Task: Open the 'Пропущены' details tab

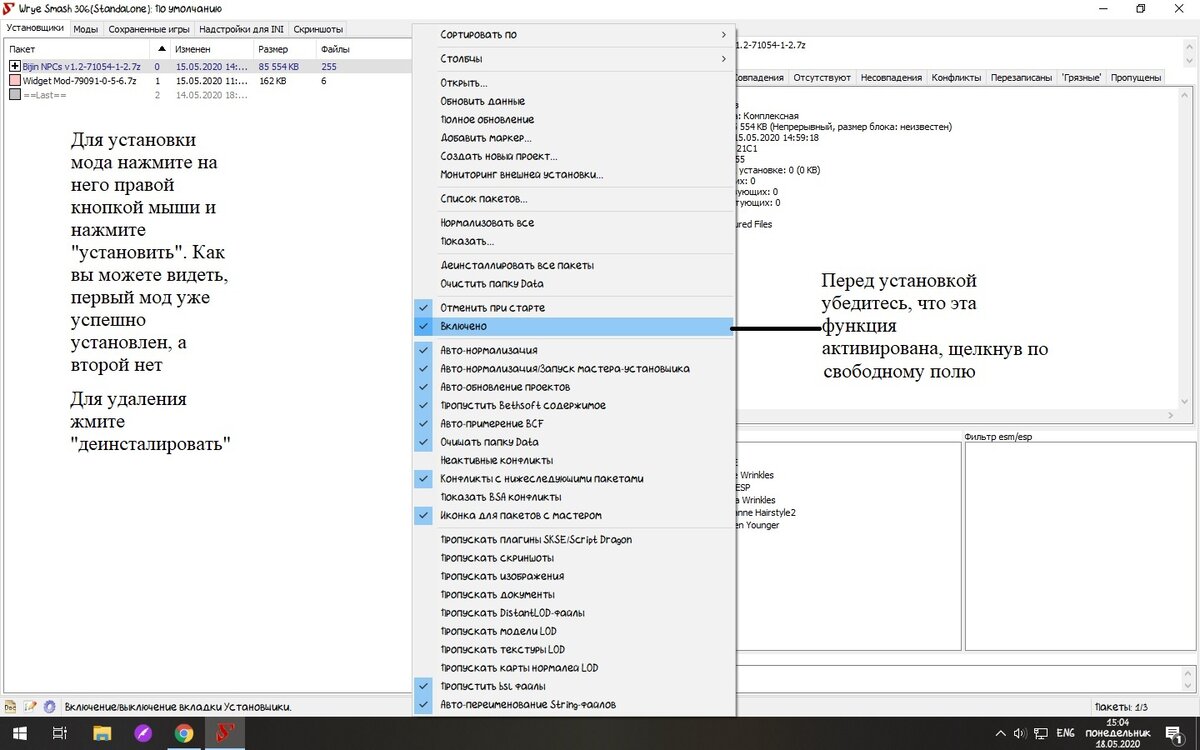Action: pyautogui.click(x=1136, y=77)
